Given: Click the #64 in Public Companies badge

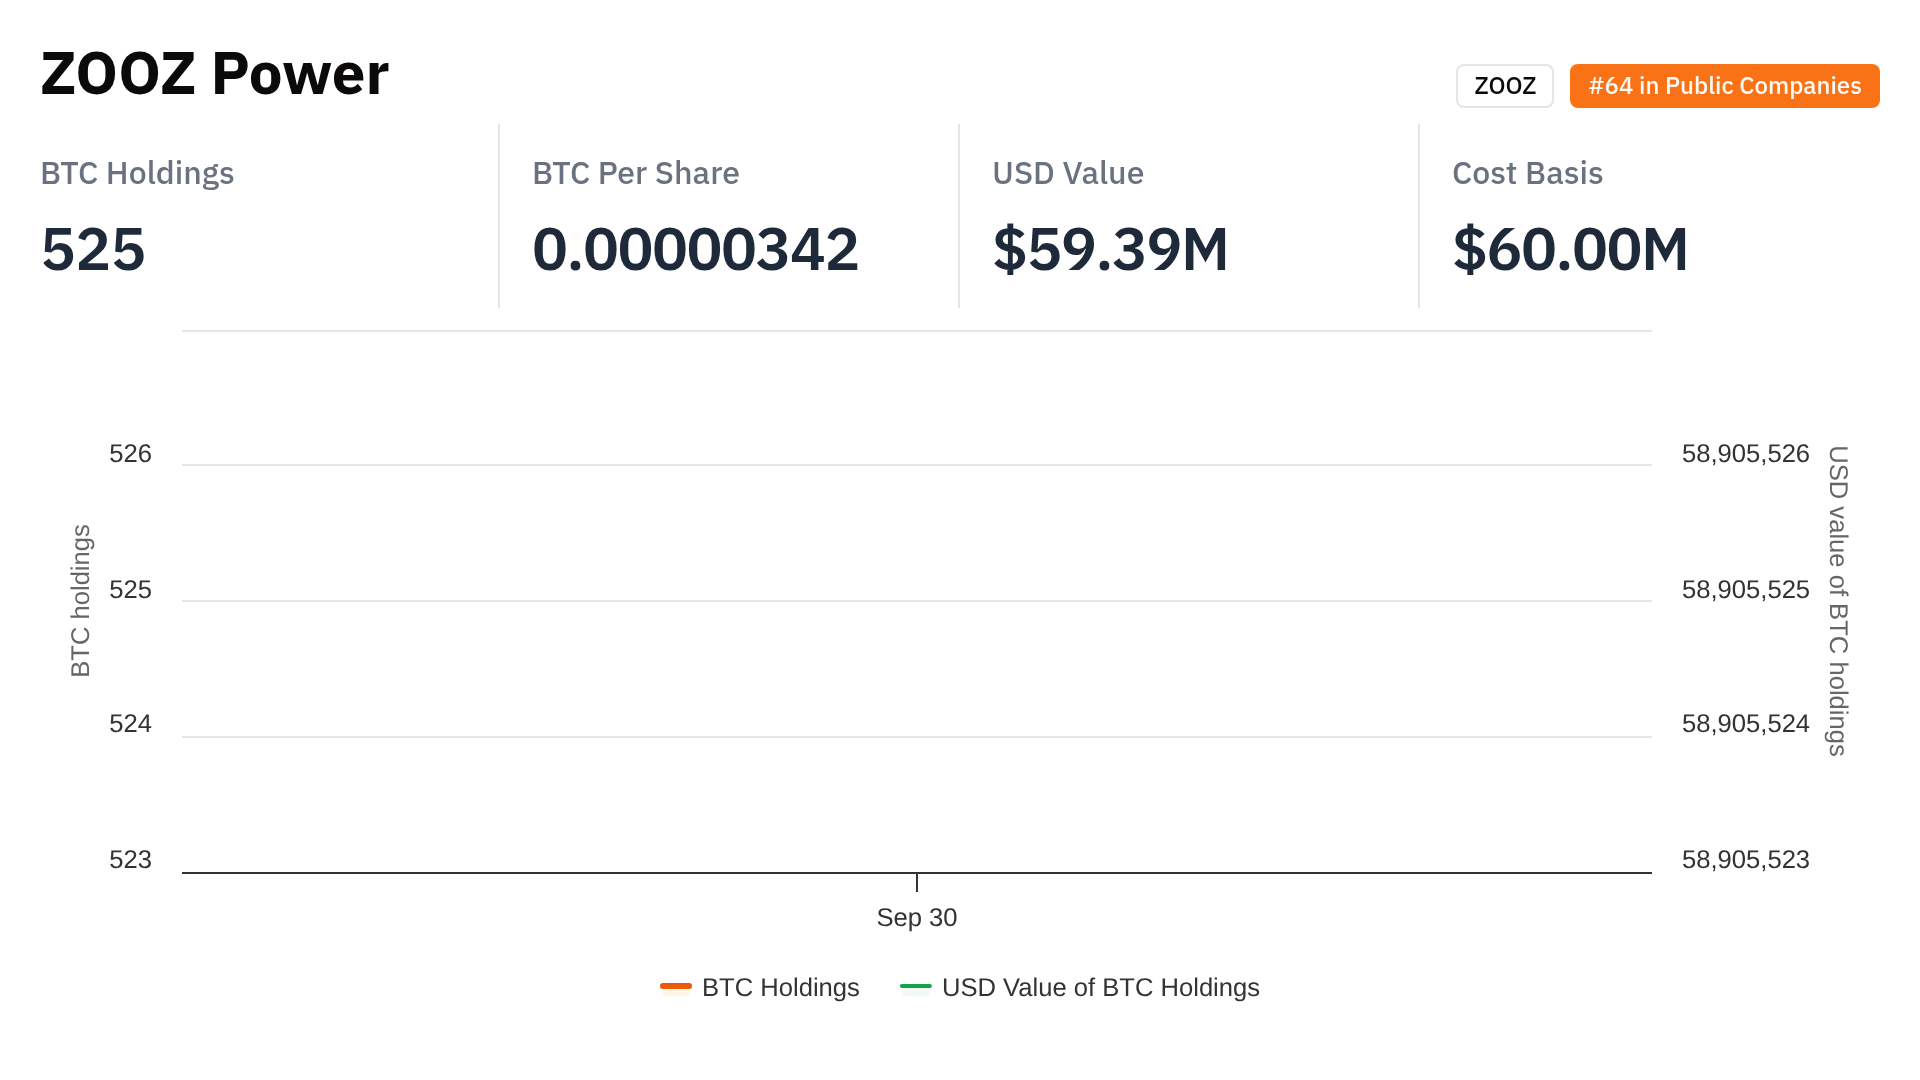Looking at the screenshot, I should click(x=1724, y=86).
